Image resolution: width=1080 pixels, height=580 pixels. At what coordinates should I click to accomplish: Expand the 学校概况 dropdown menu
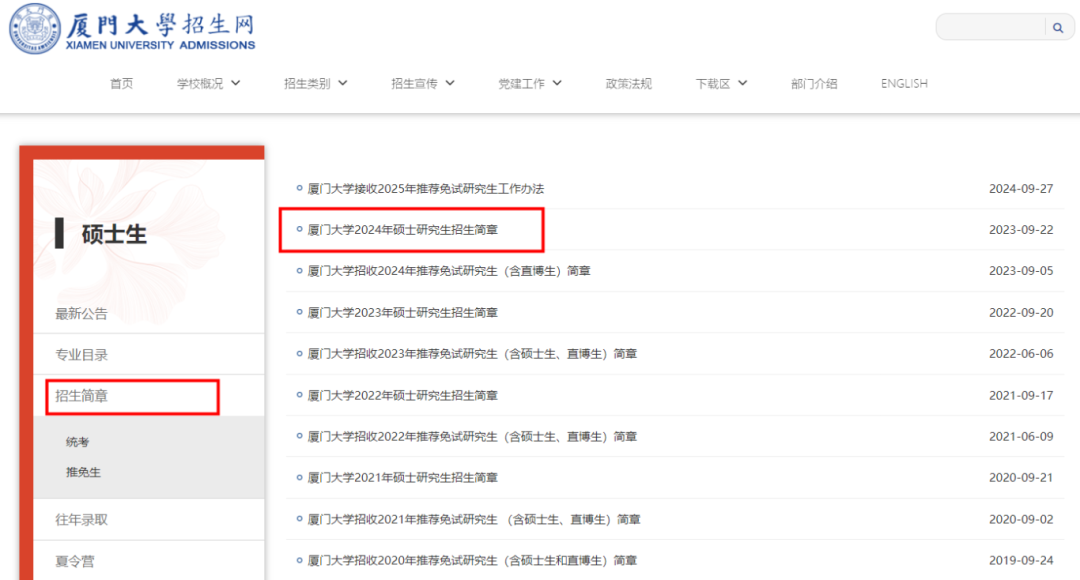pos(208,83)
